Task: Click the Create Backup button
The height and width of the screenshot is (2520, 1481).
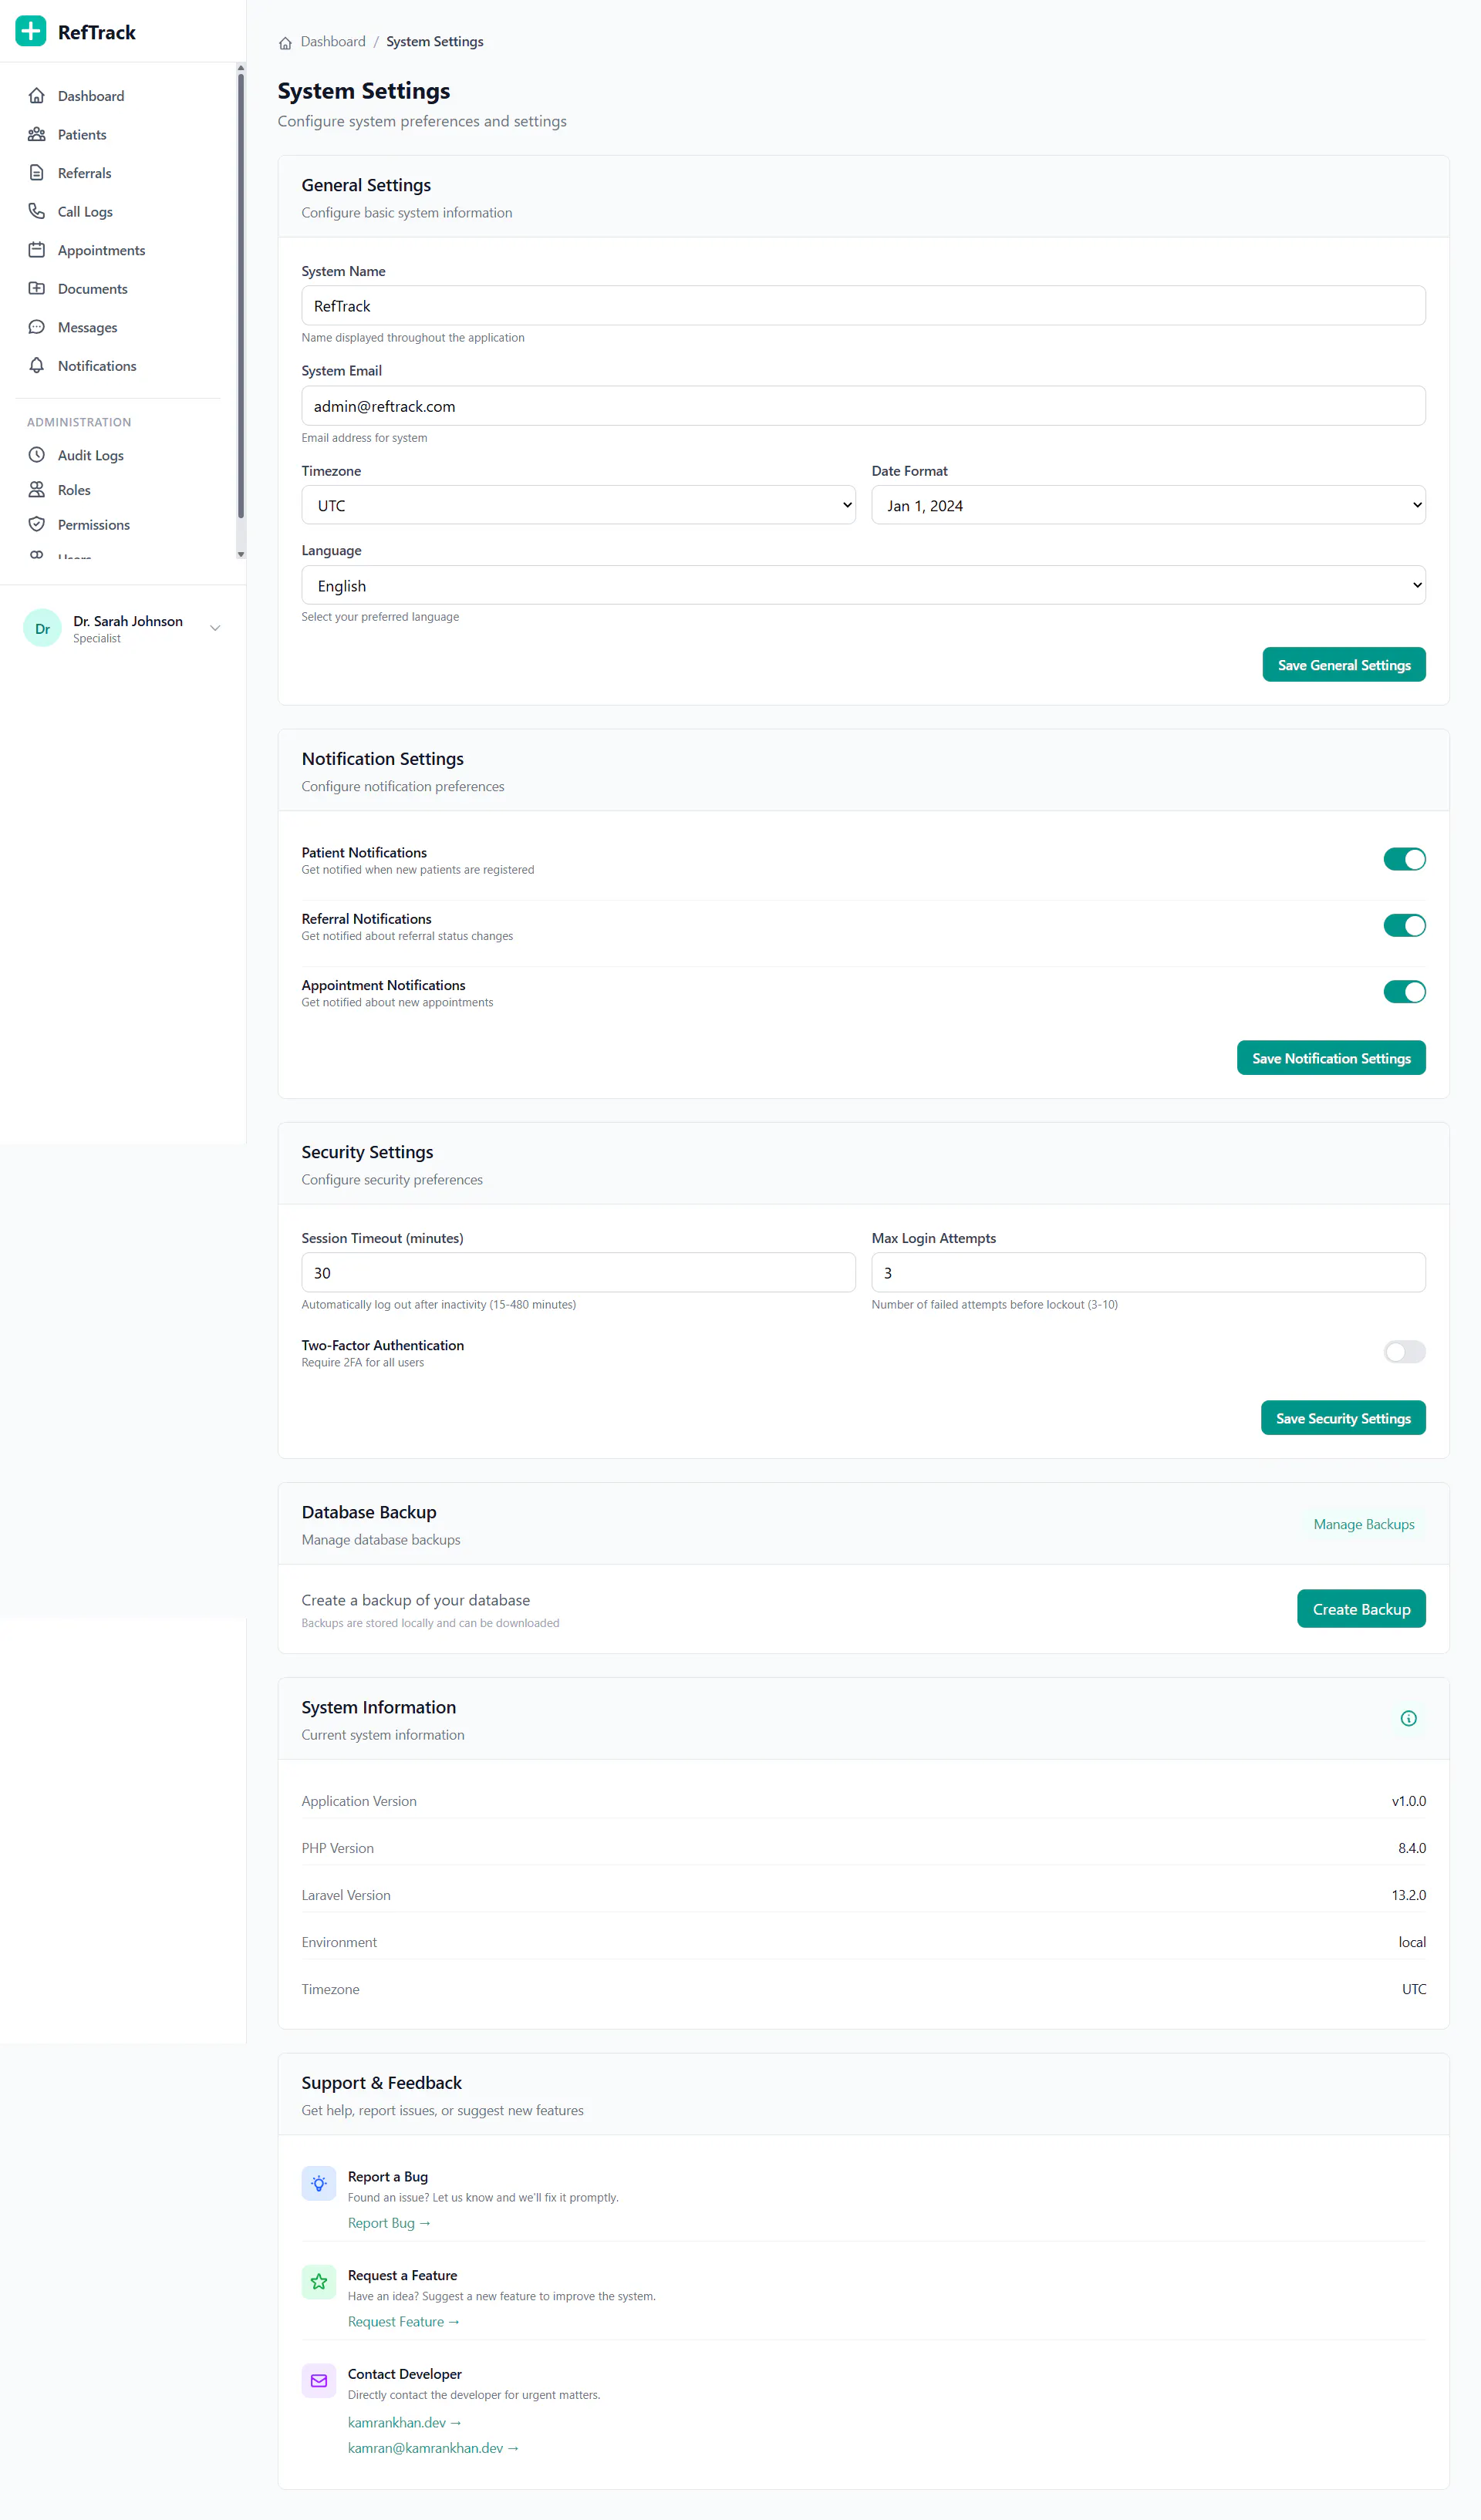Action: (x=1361, y=1609)
